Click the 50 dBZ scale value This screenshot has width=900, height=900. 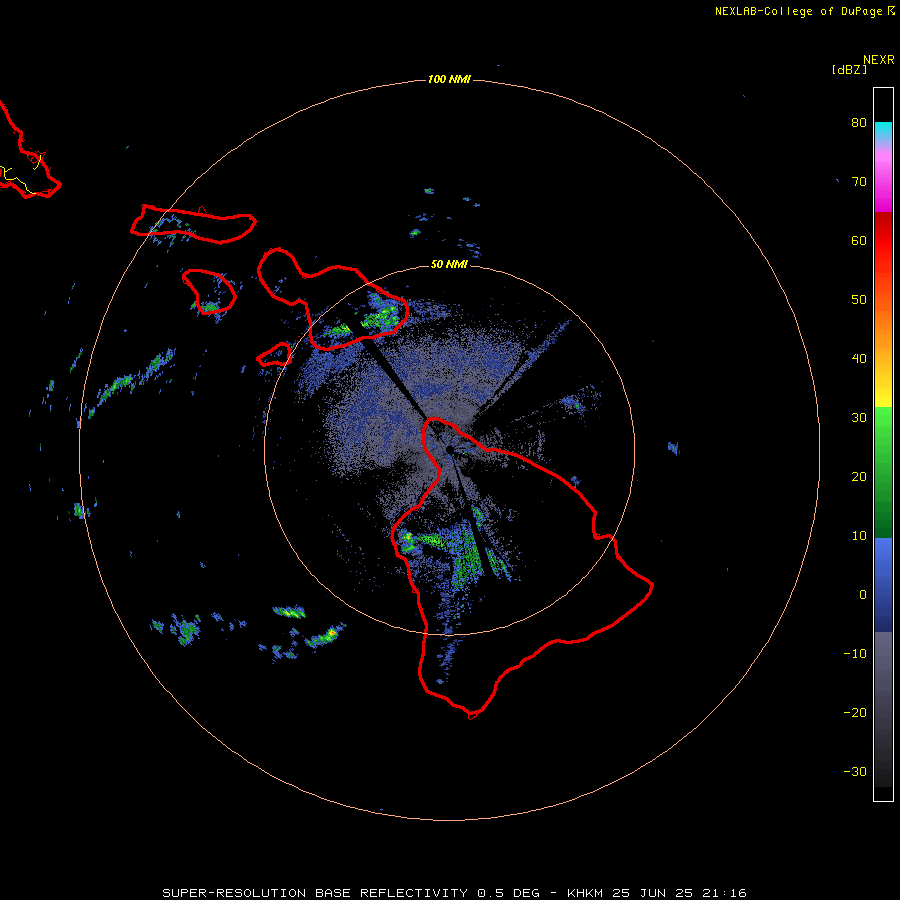(x=859, y=300)
